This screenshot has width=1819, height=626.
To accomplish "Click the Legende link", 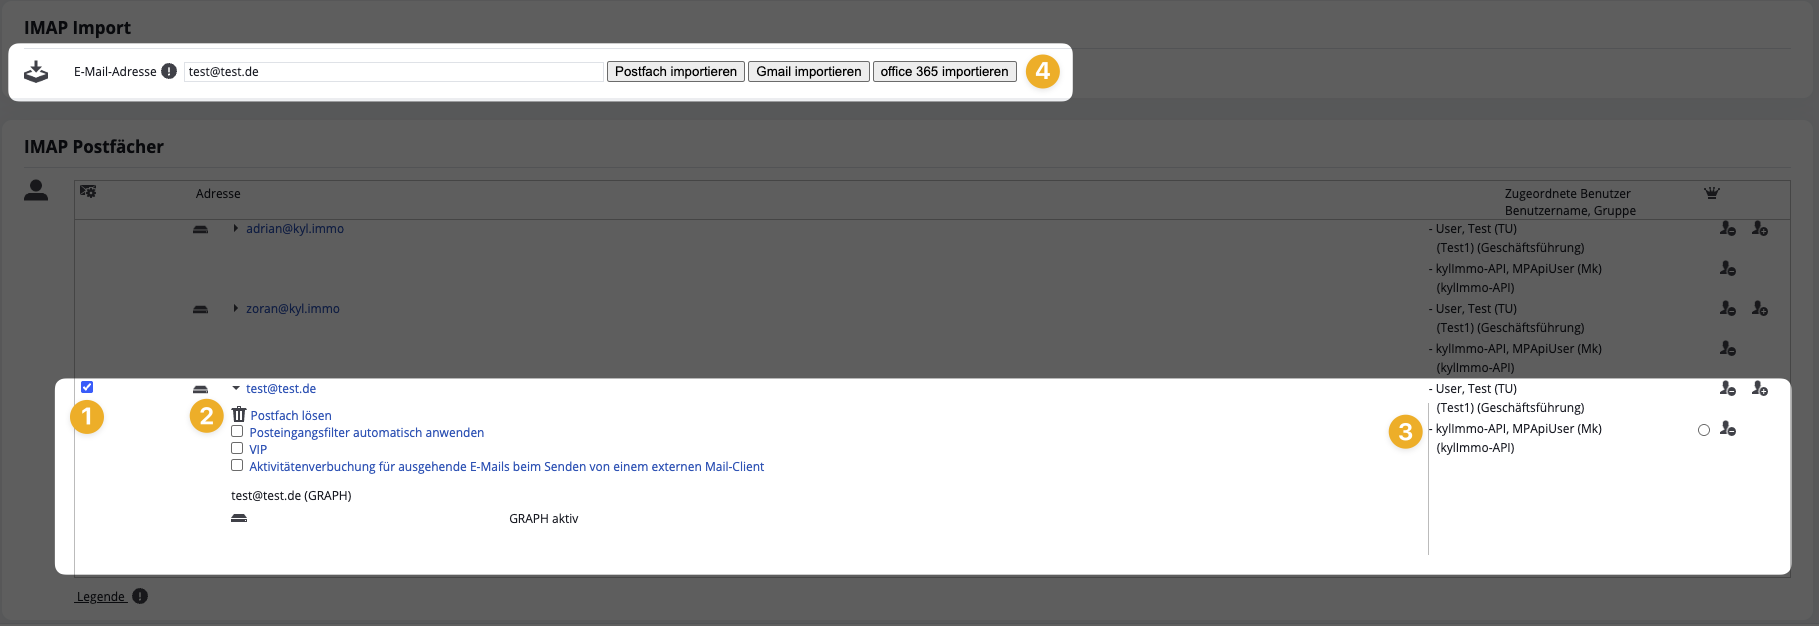I will [101, 597].
